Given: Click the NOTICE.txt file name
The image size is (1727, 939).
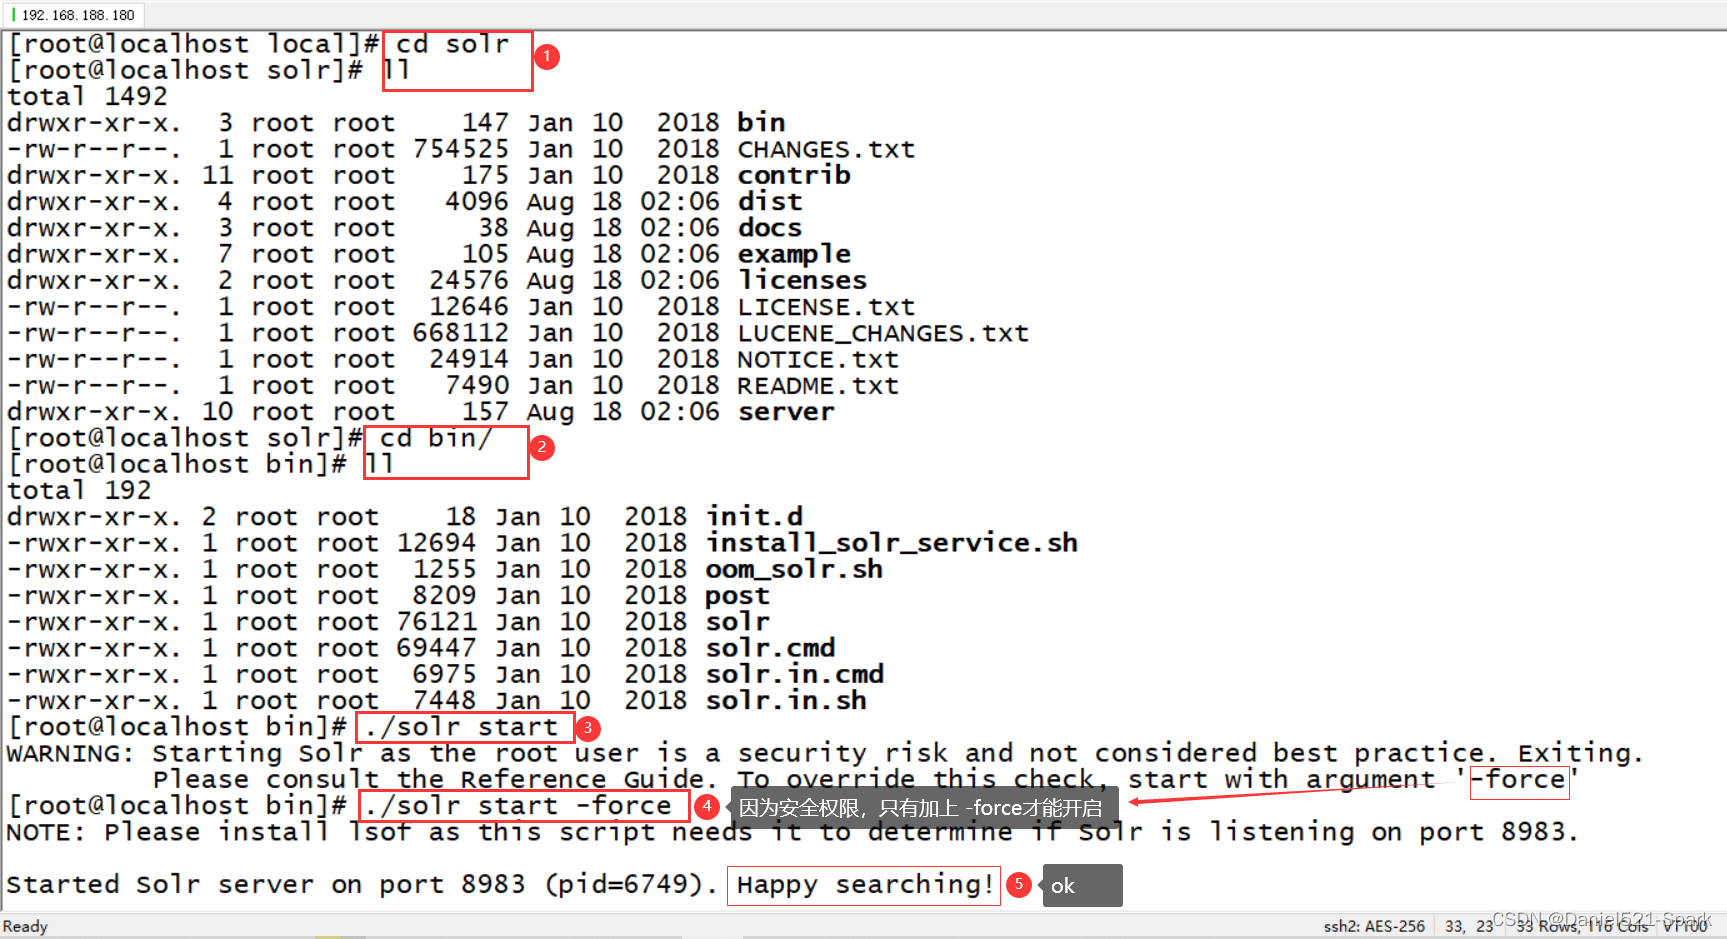Looking at the screenshot, I should (x=818, y=359).
